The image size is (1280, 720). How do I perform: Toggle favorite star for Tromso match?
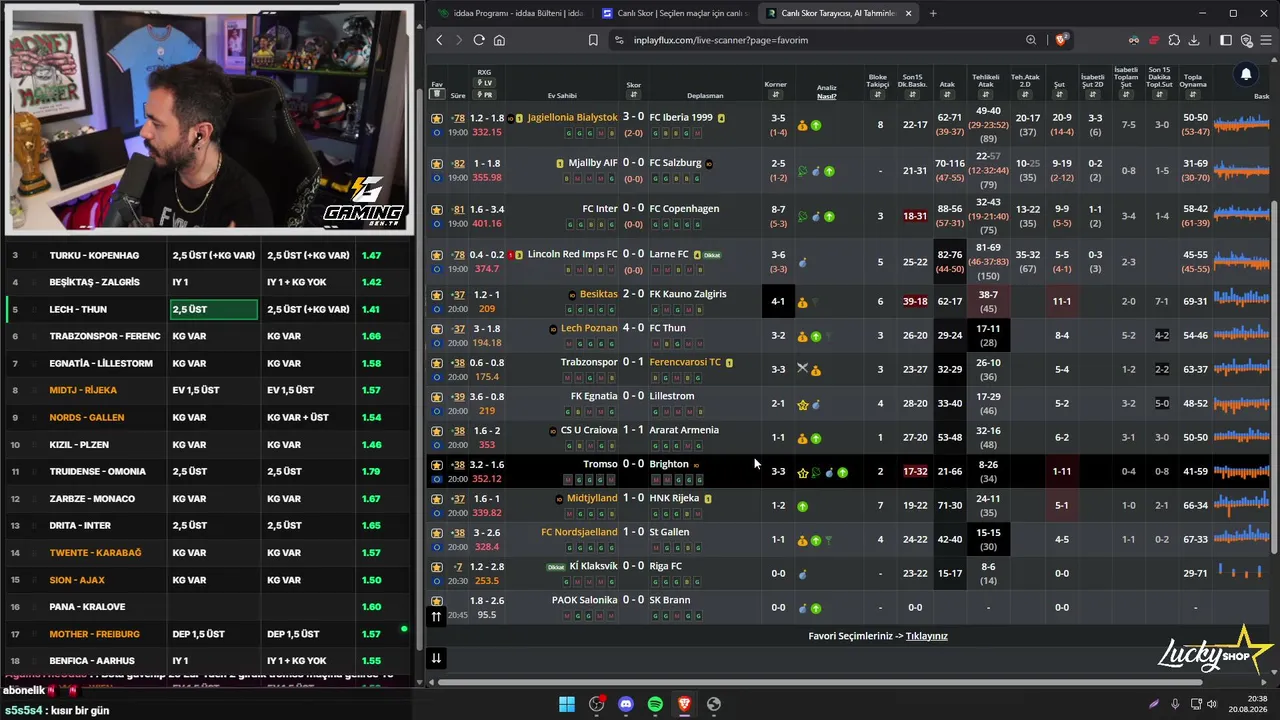point(437,465)
